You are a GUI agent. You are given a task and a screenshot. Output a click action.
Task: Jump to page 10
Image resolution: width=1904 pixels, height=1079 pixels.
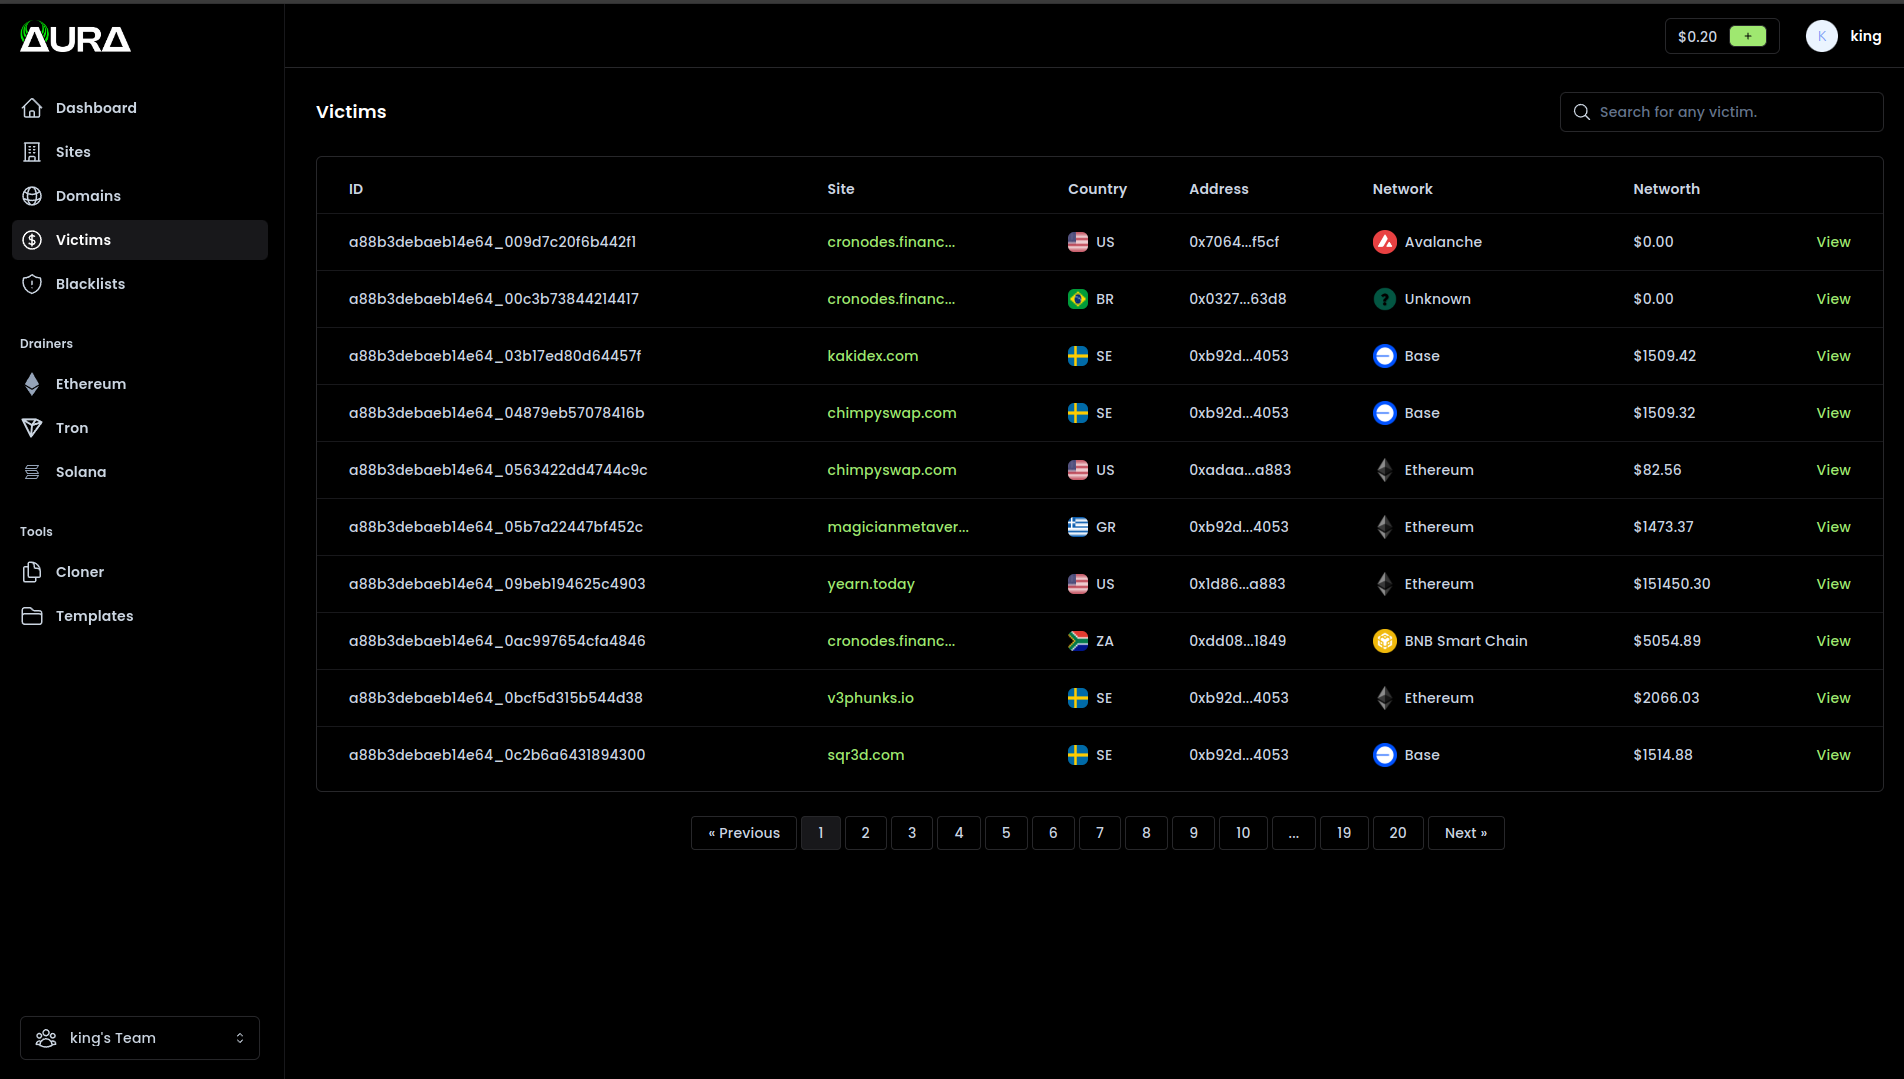[1243, 833]
